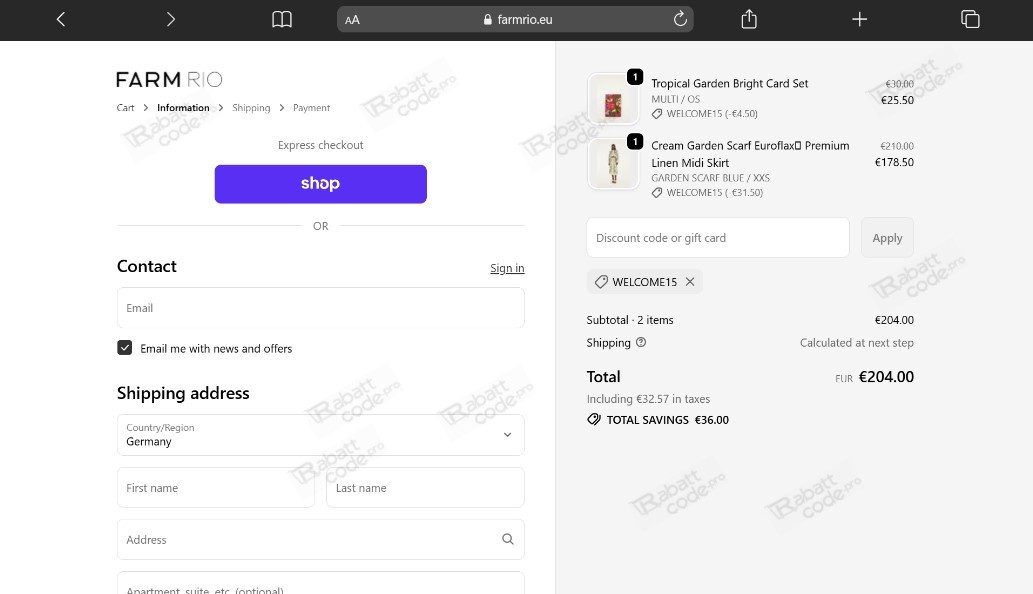Show all tabs with the tabs overview icon
1033x594 pixels.
[969, 19]
